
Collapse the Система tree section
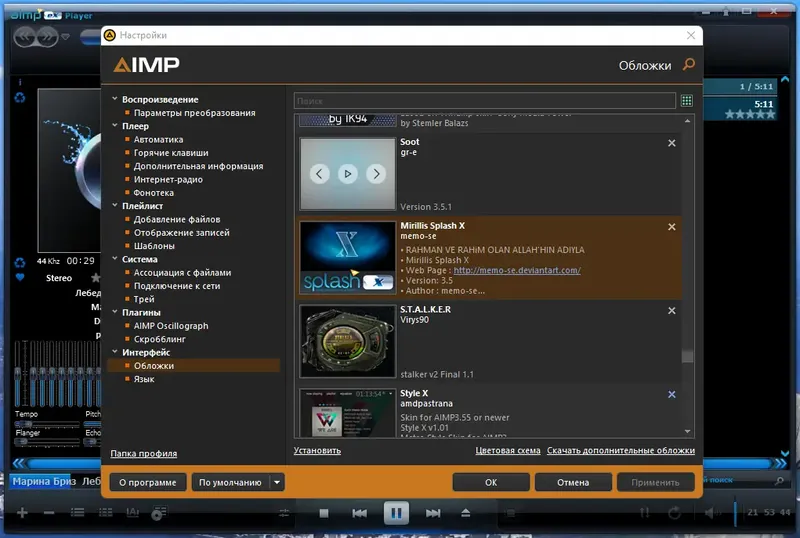[115, 258]
